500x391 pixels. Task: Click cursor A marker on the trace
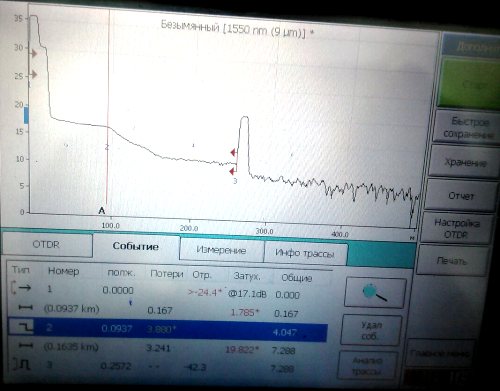click(102, 211)
